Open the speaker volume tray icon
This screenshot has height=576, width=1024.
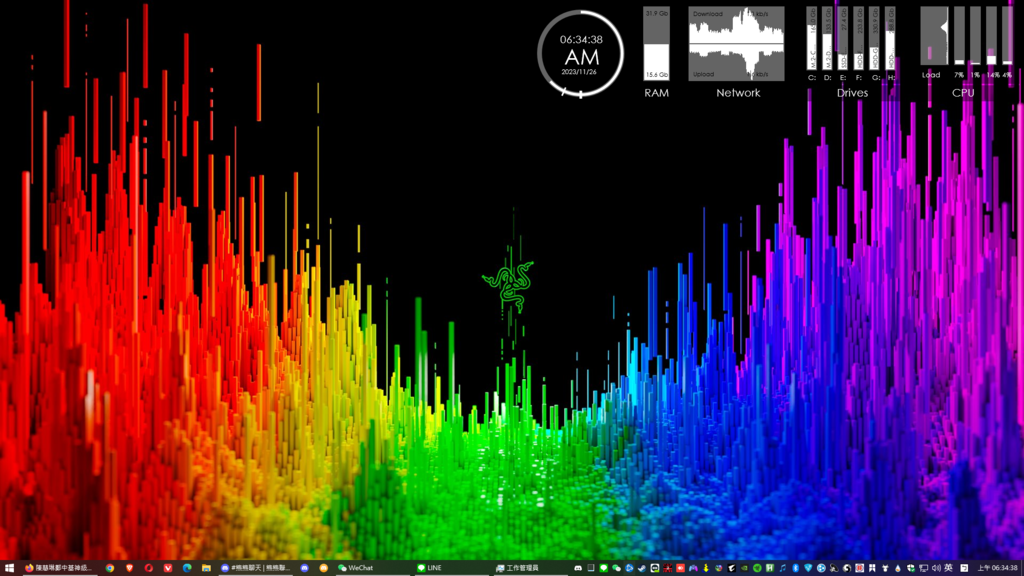tap(936, 568)
